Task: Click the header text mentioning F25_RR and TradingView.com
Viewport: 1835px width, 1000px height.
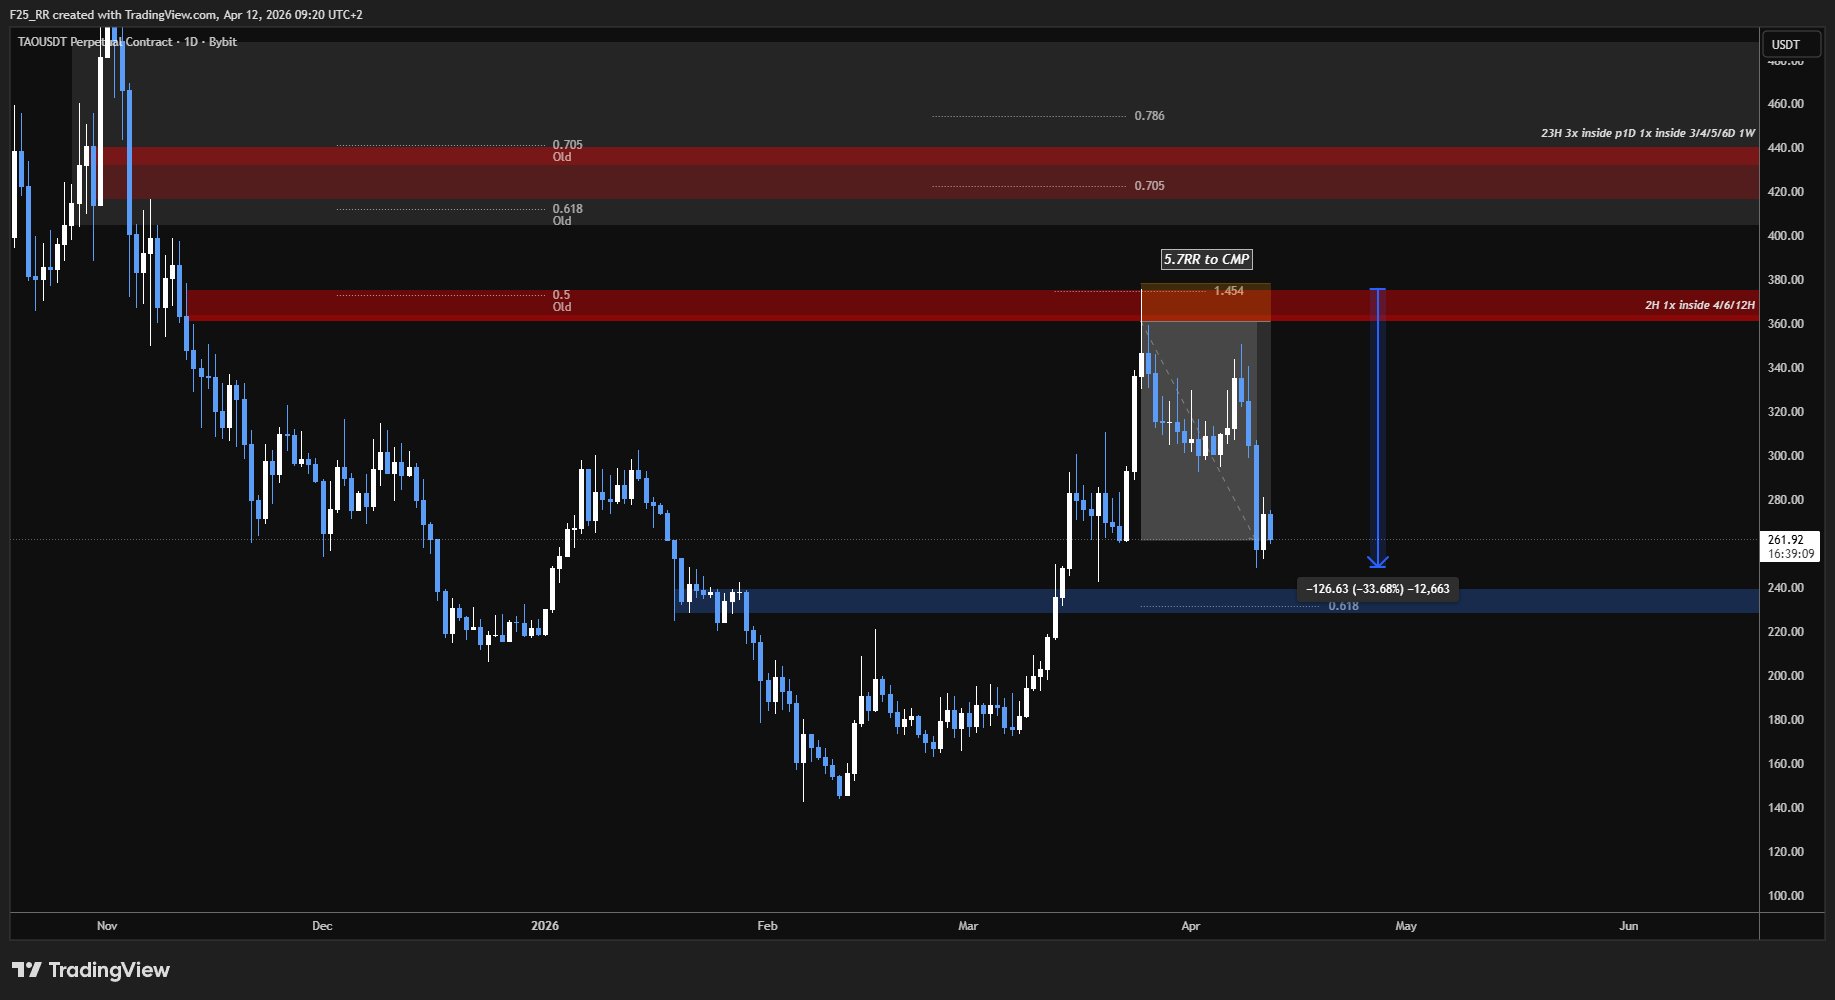Action: (x=186, y=15)
